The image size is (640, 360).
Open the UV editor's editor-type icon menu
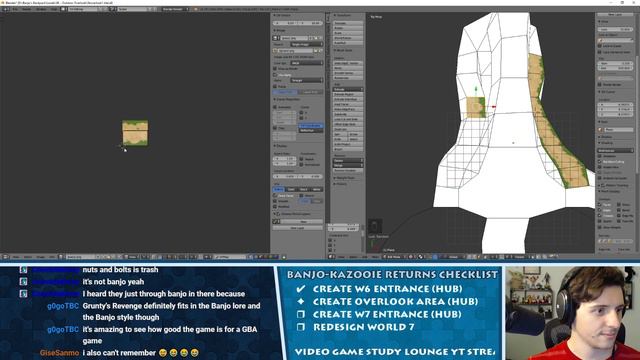pyautogui.click(x=6, y=257)
